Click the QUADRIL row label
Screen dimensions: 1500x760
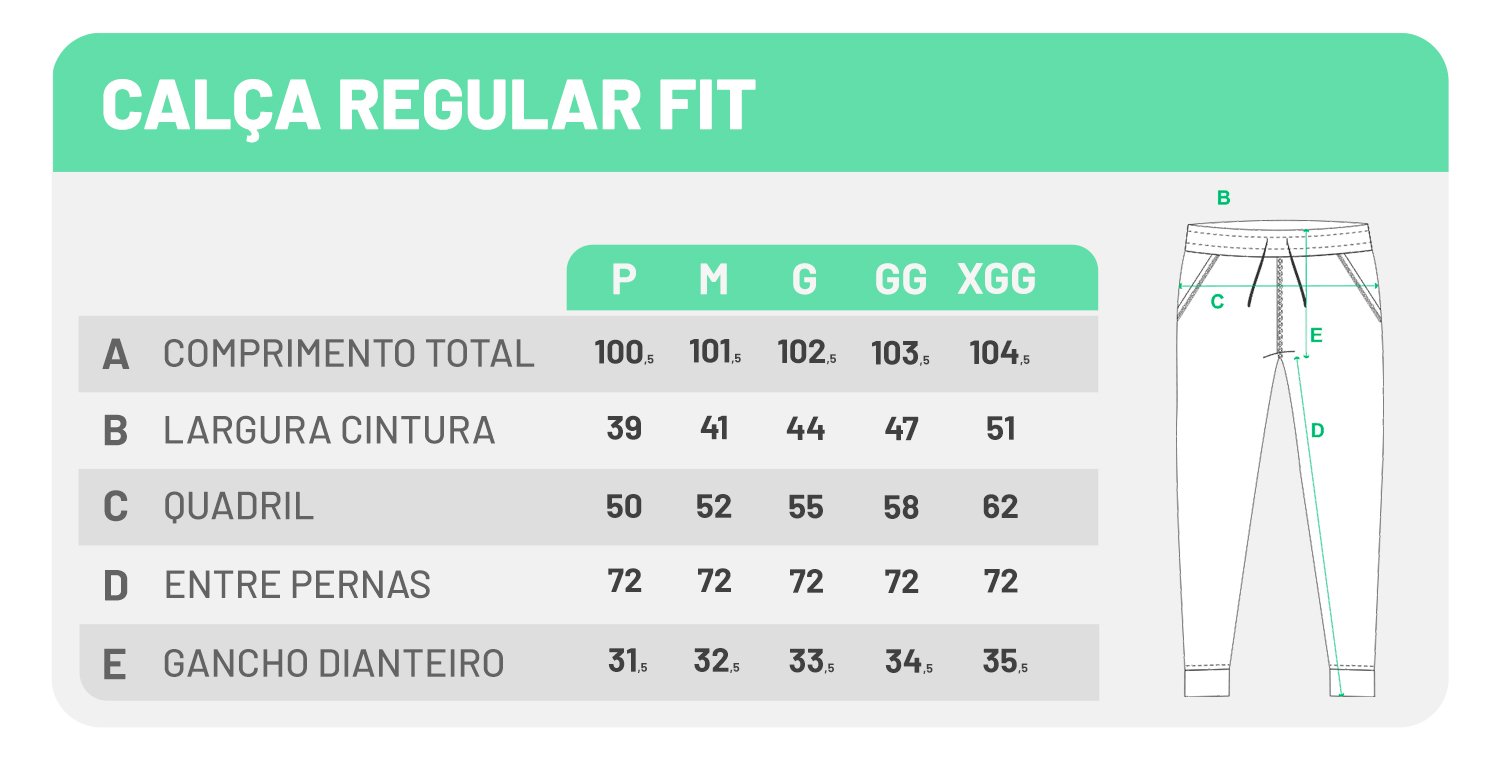238,506
